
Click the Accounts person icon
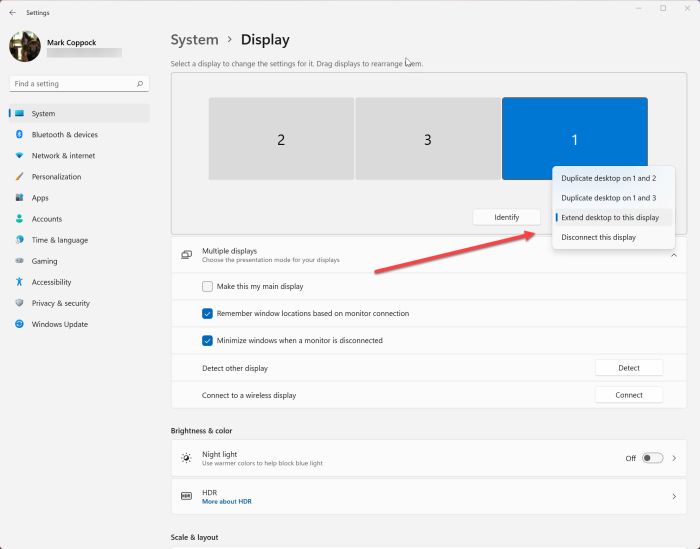19,219
